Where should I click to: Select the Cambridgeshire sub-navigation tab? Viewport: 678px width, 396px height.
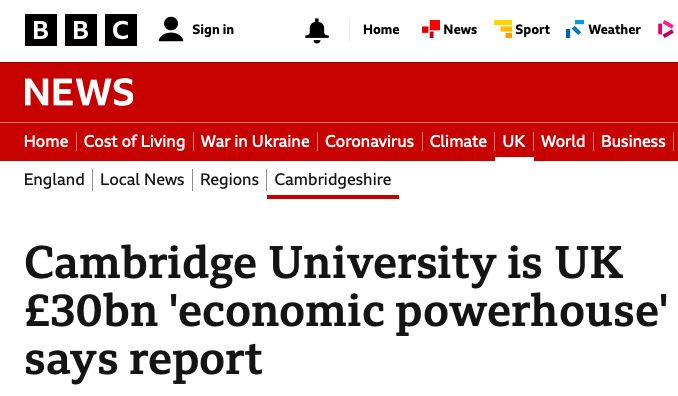click(333, 179)
